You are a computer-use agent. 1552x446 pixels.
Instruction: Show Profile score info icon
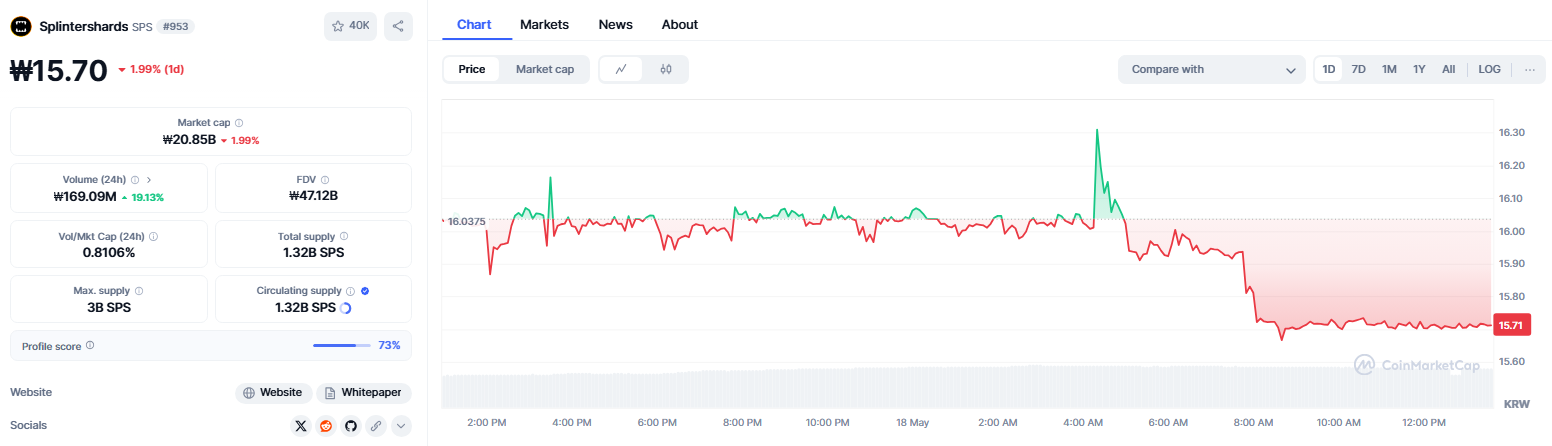point(90,345)
